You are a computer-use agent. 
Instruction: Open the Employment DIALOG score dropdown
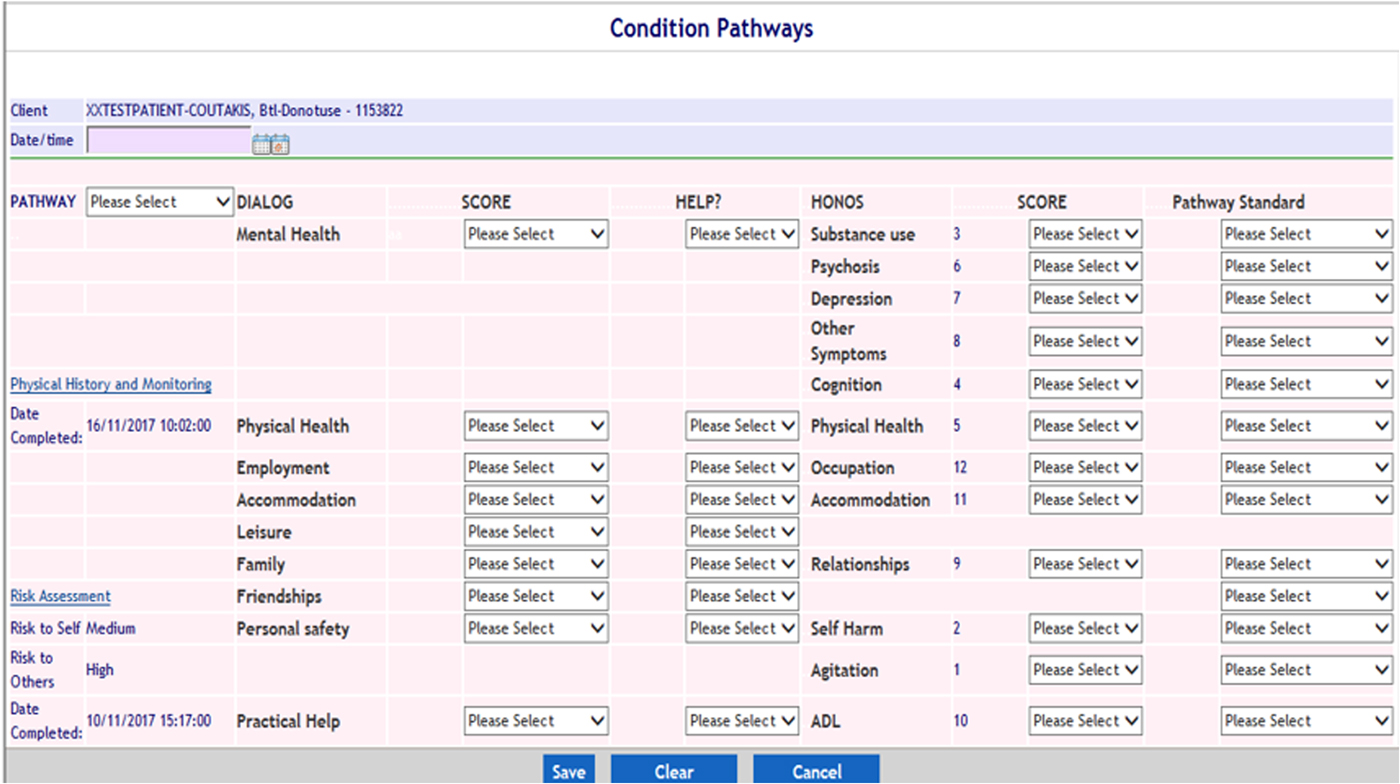click(536, 468)
